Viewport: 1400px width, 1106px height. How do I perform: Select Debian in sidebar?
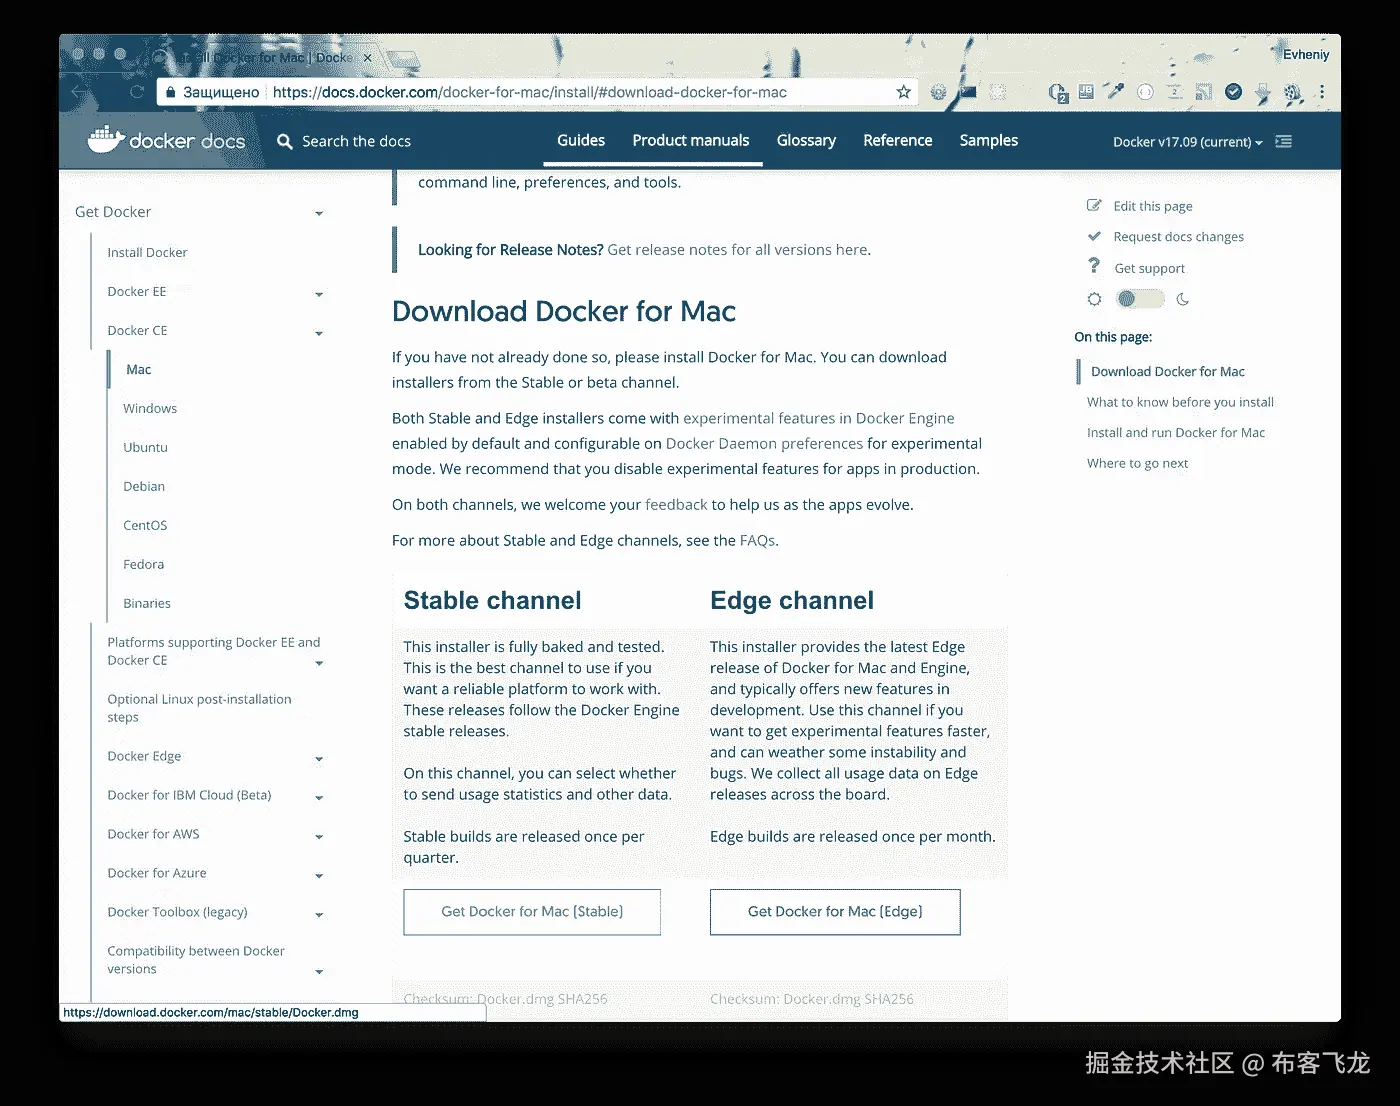pyautogui.click(x=144, y=487)
